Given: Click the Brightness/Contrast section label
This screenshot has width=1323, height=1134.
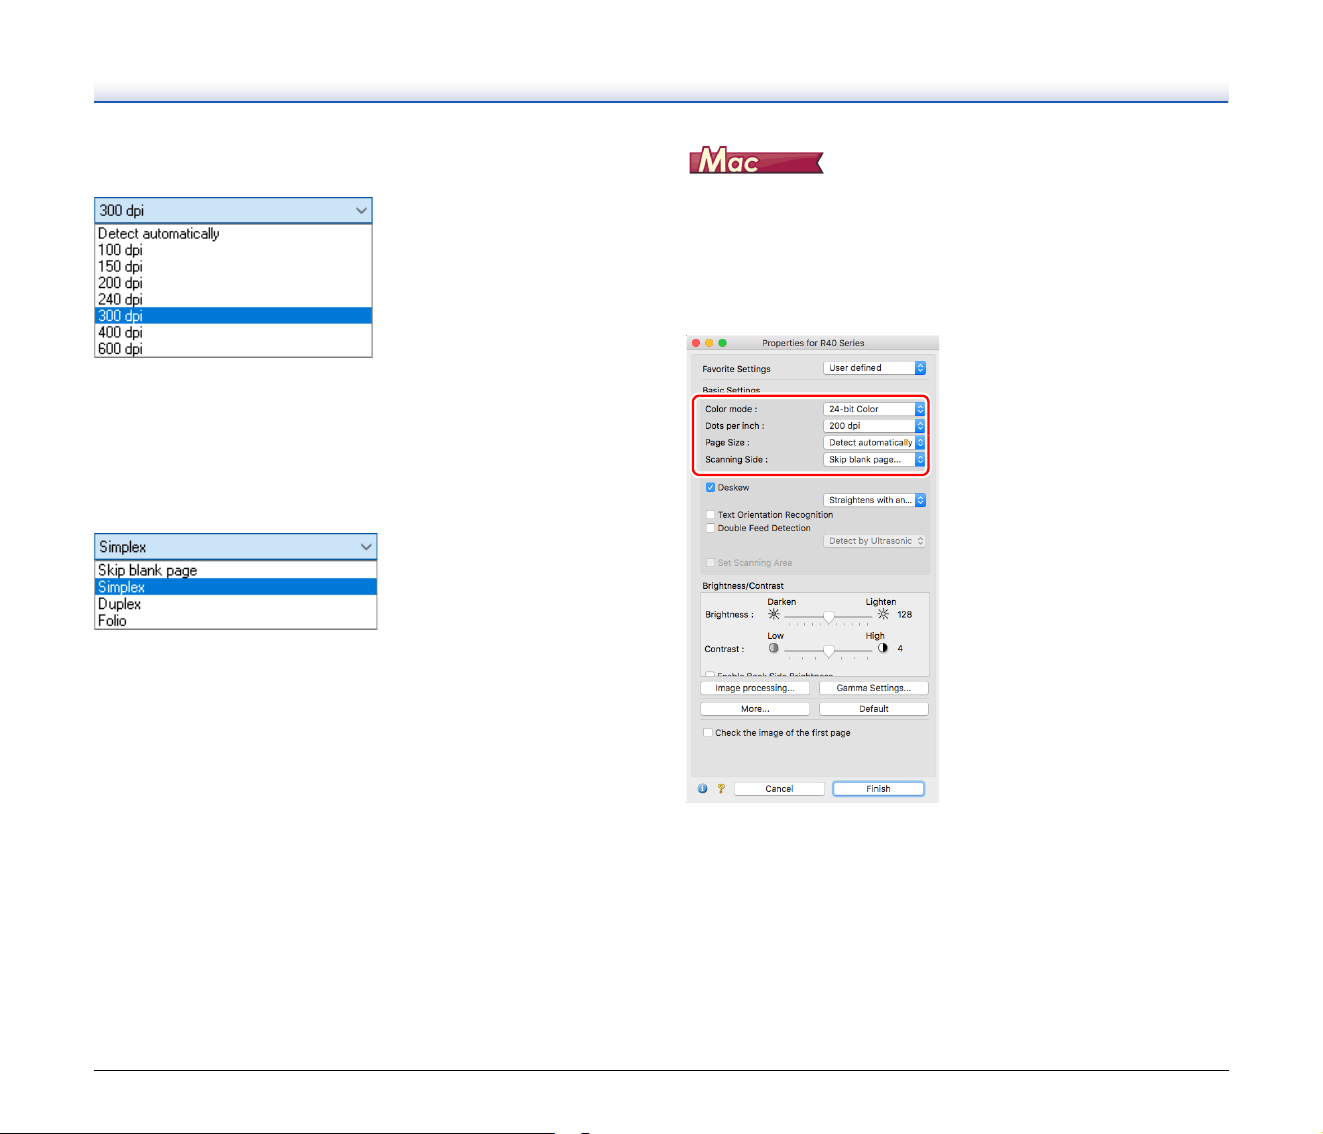Looking at the screenshot, I should [743, 586].
